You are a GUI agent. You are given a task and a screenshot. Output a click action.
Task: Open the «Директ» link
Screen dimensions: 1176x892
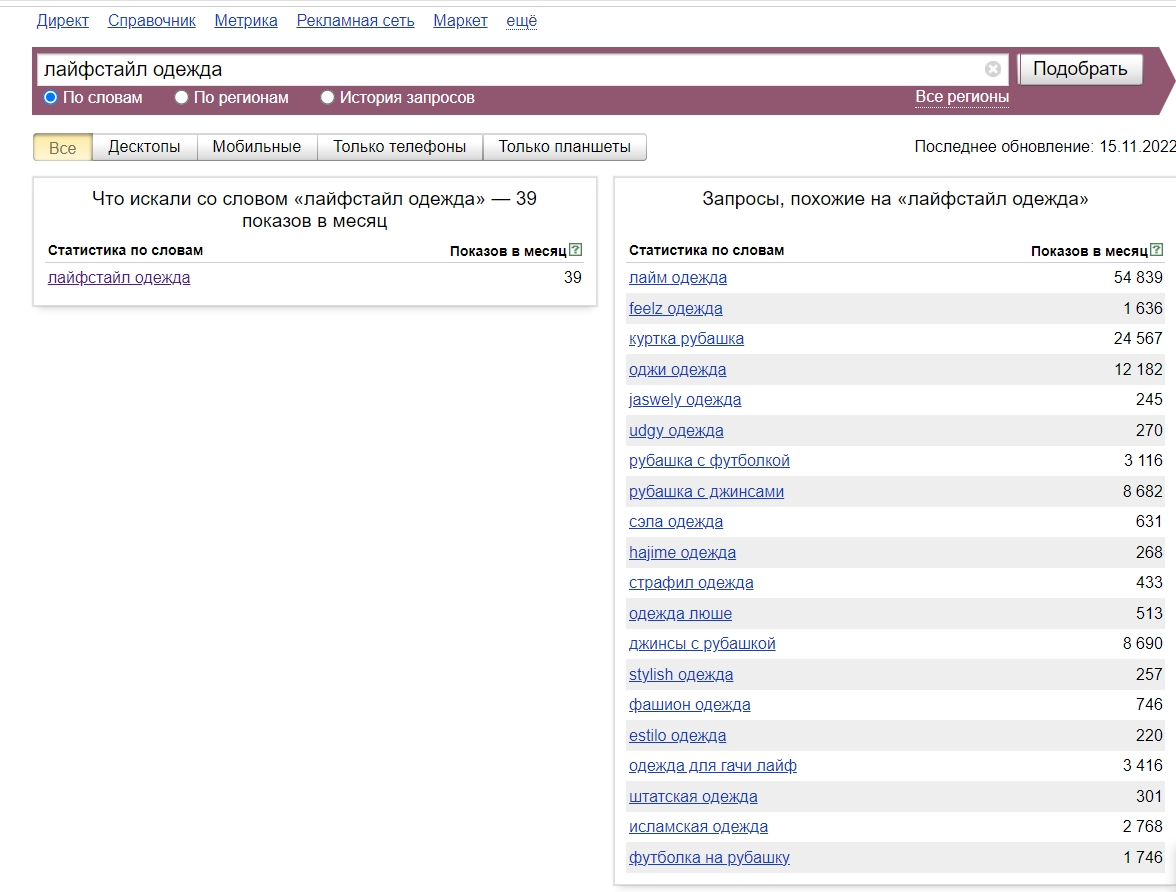(x=62, y=20)
